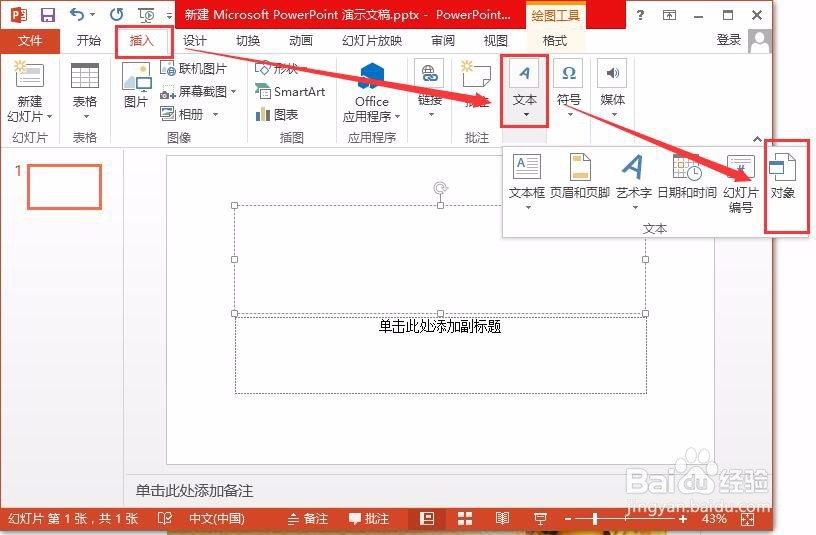Click Sign in (登录) link
Screen dimensions: 816x535
tap(729, 40)
